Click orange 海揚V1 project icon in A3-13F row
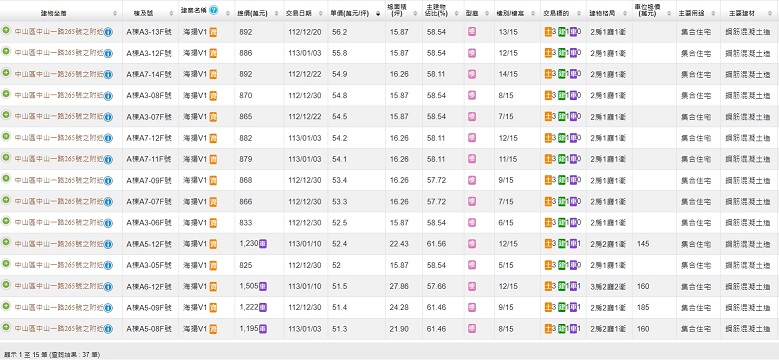This screenshot has height=362, width=779. point(213,32)
